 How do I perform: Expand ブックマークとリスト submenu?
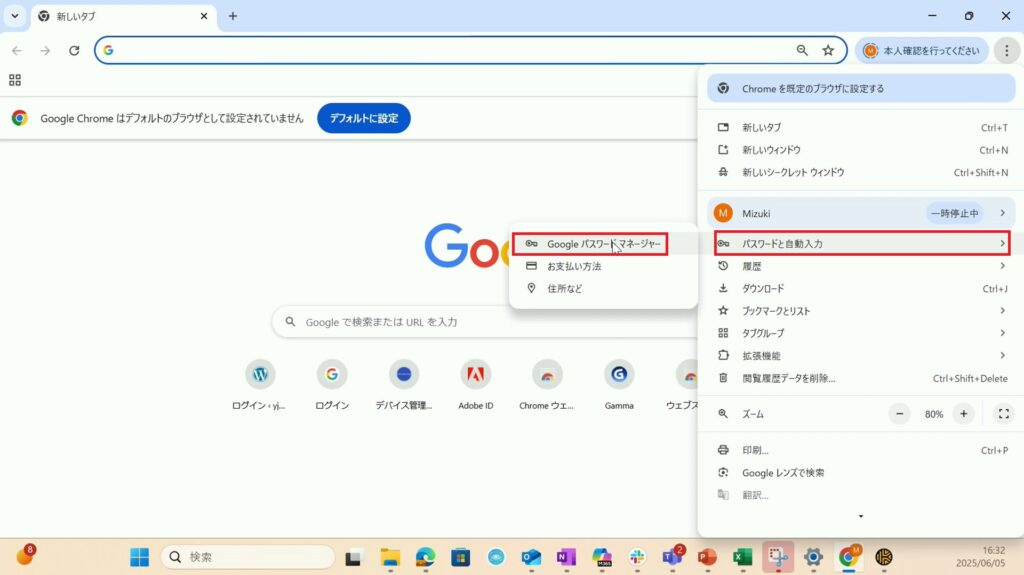861,311
